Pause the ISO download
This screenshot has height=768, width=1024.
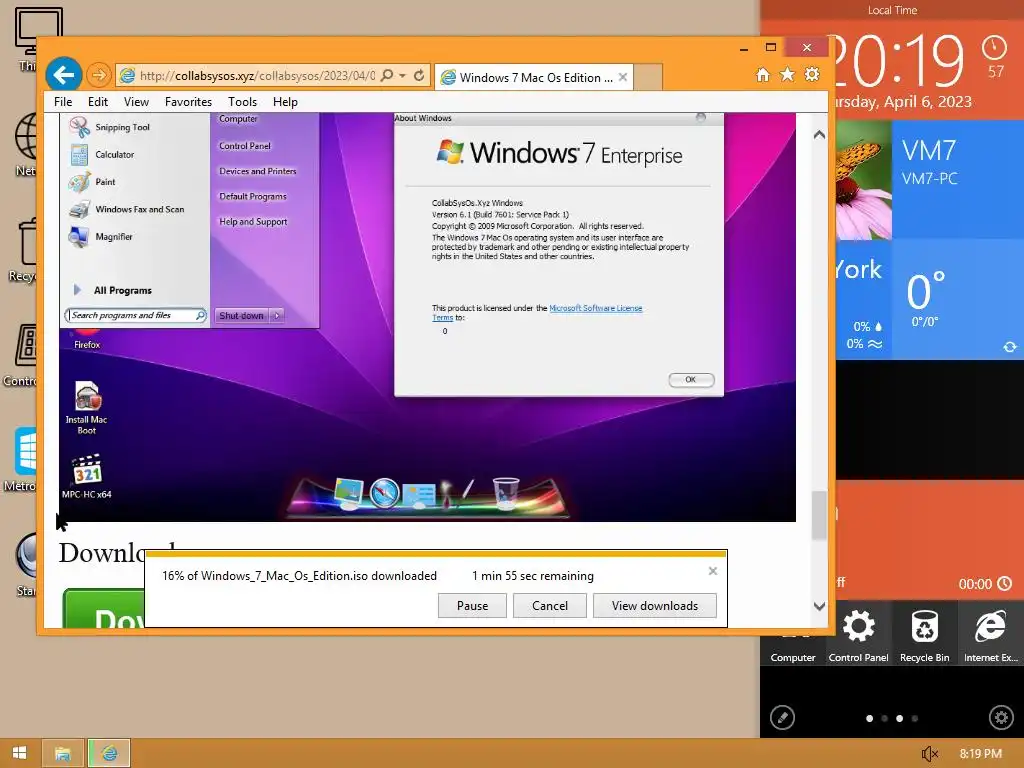click(472, 605)
